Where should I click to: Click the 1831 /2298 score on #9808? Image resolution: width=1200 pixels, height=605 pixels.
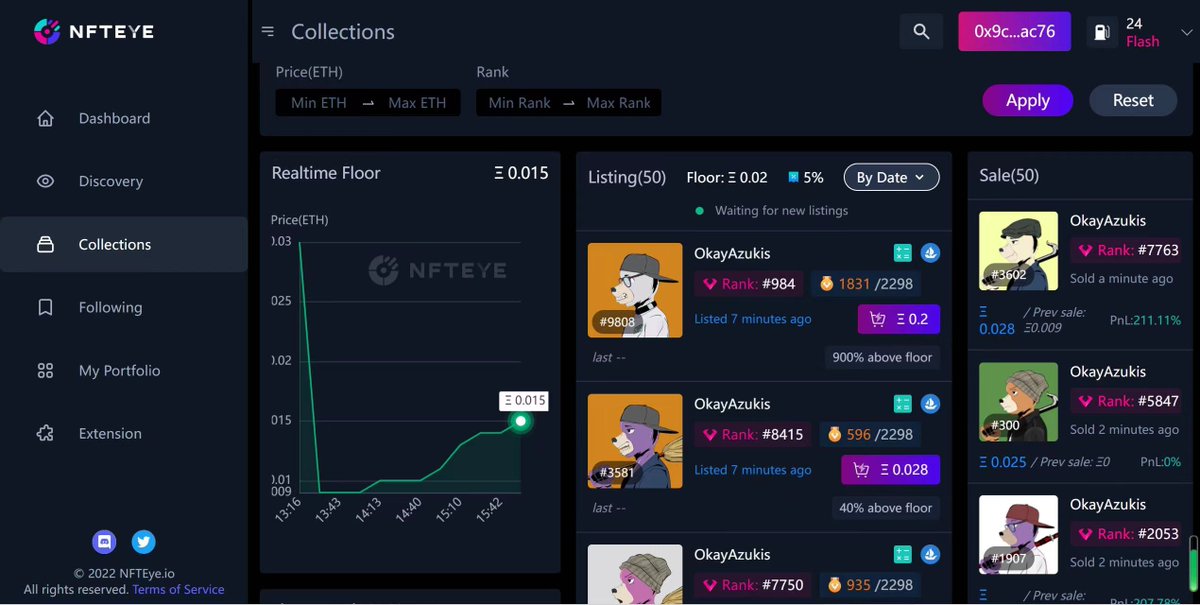pos(866,284)
